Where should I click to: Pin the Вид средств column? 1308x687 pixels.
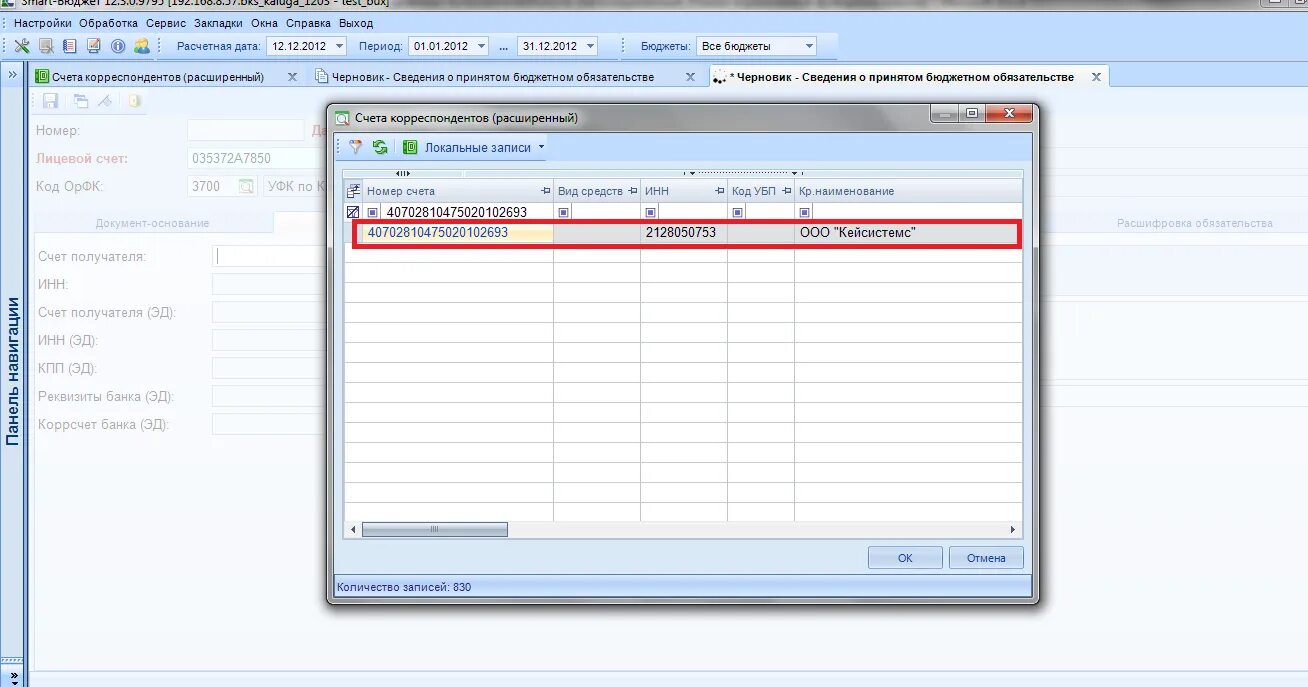point(632,191)
